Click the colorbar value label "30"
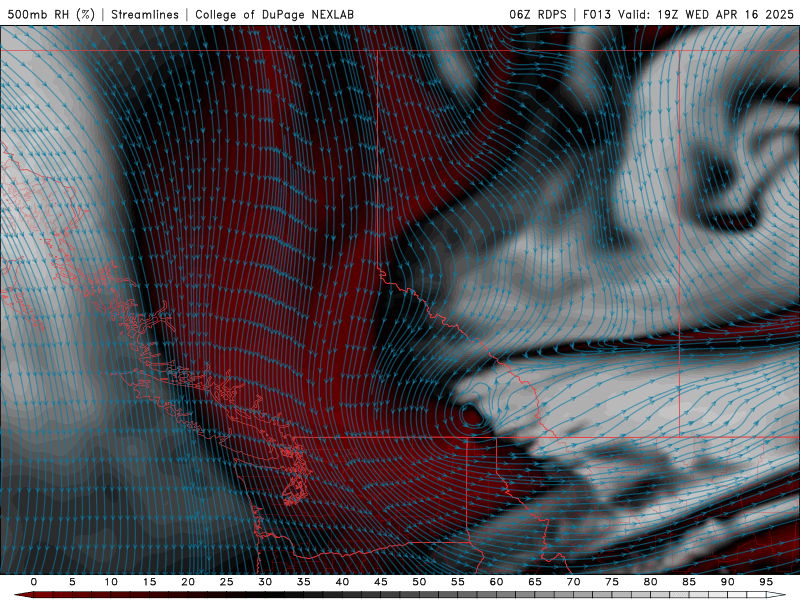Image resolution: width=800 pixels, height=600 pixels. pyautogui.click(x=265, y=582)
